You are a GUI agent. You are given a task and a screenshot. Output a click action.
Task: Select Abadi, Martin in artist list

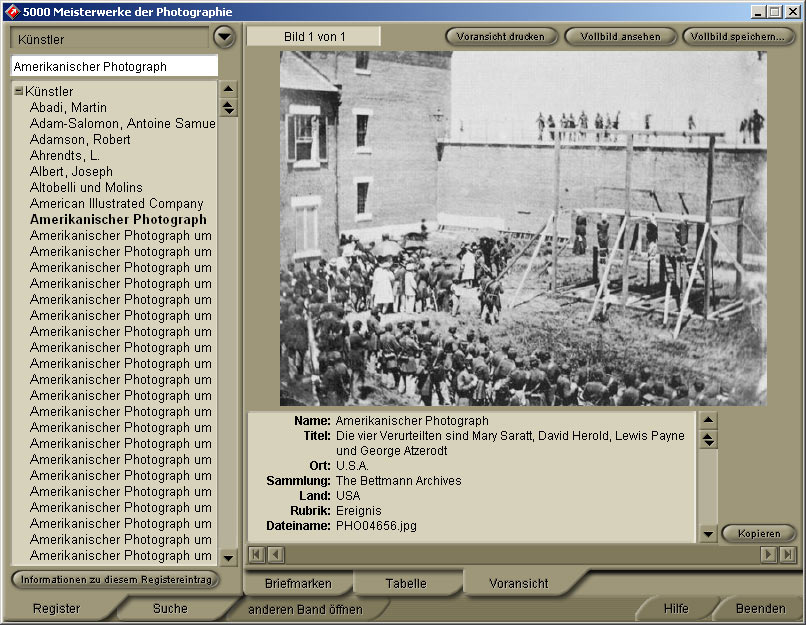(68, 108)
